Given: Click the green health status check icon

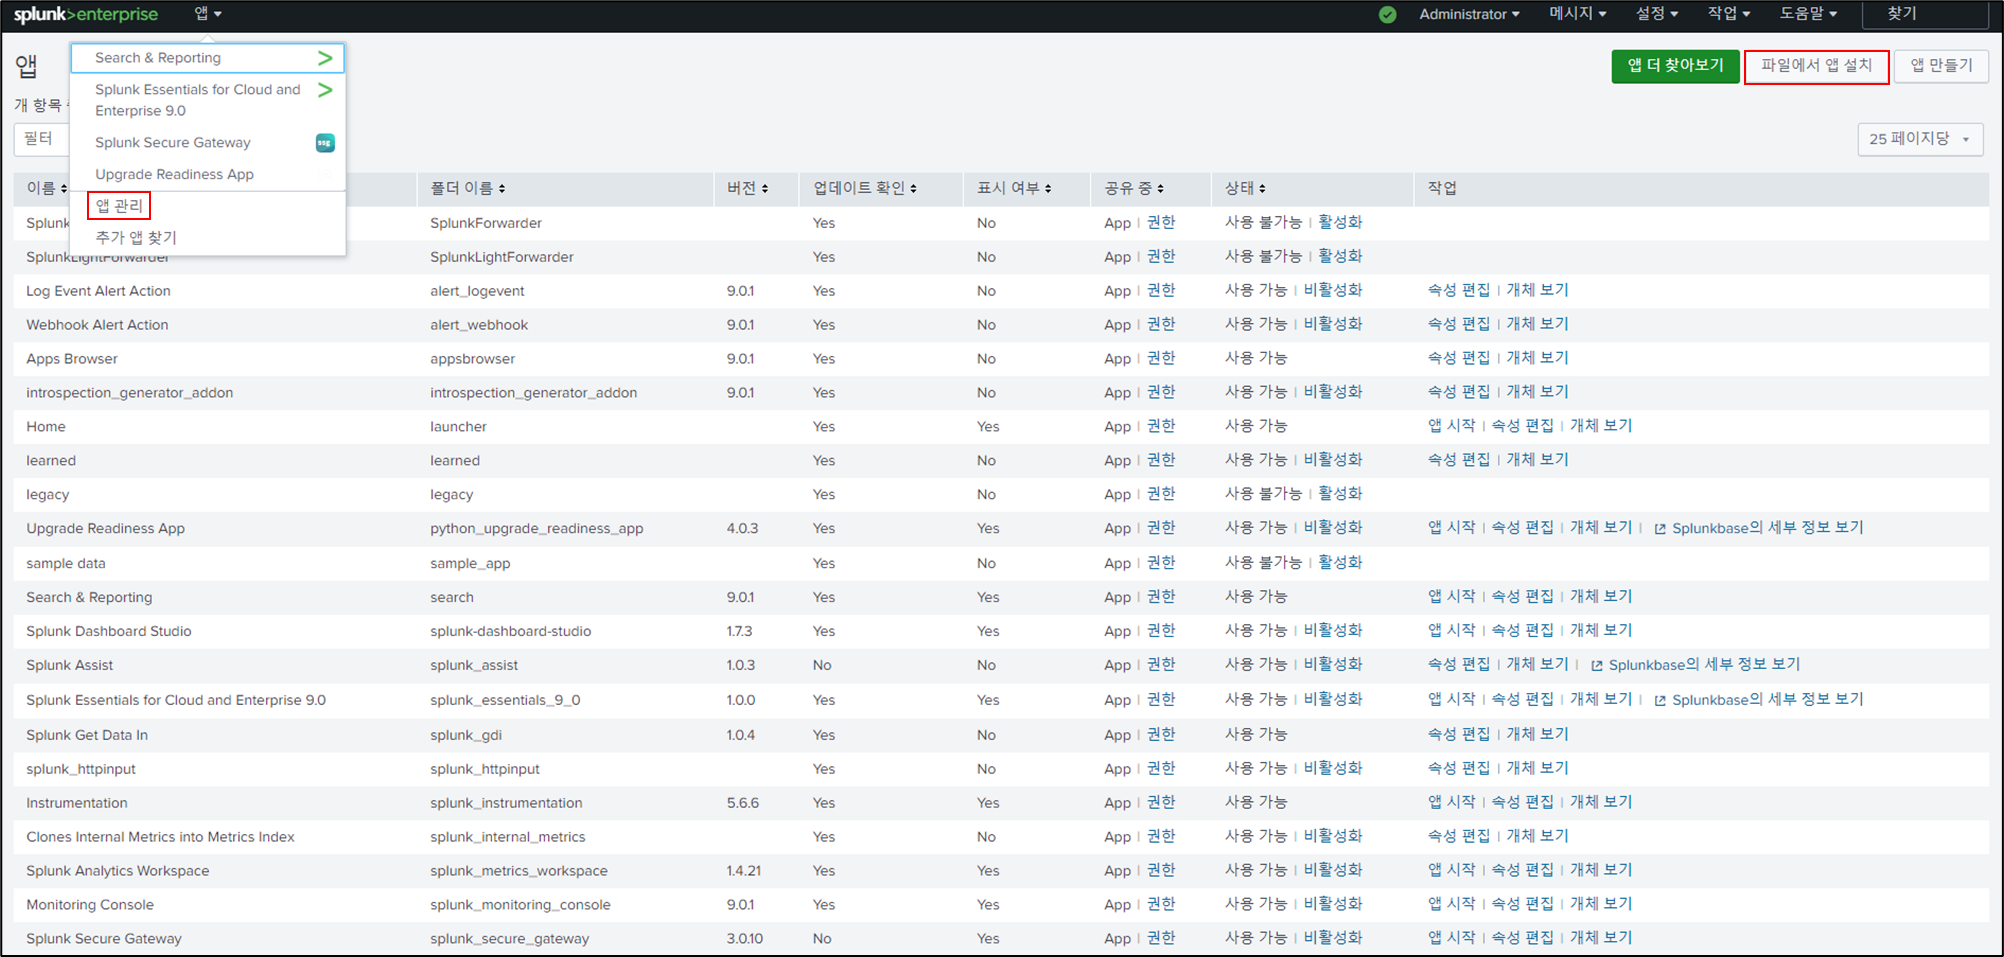Looking at the screenshot, I should (x=1387, y=14).
